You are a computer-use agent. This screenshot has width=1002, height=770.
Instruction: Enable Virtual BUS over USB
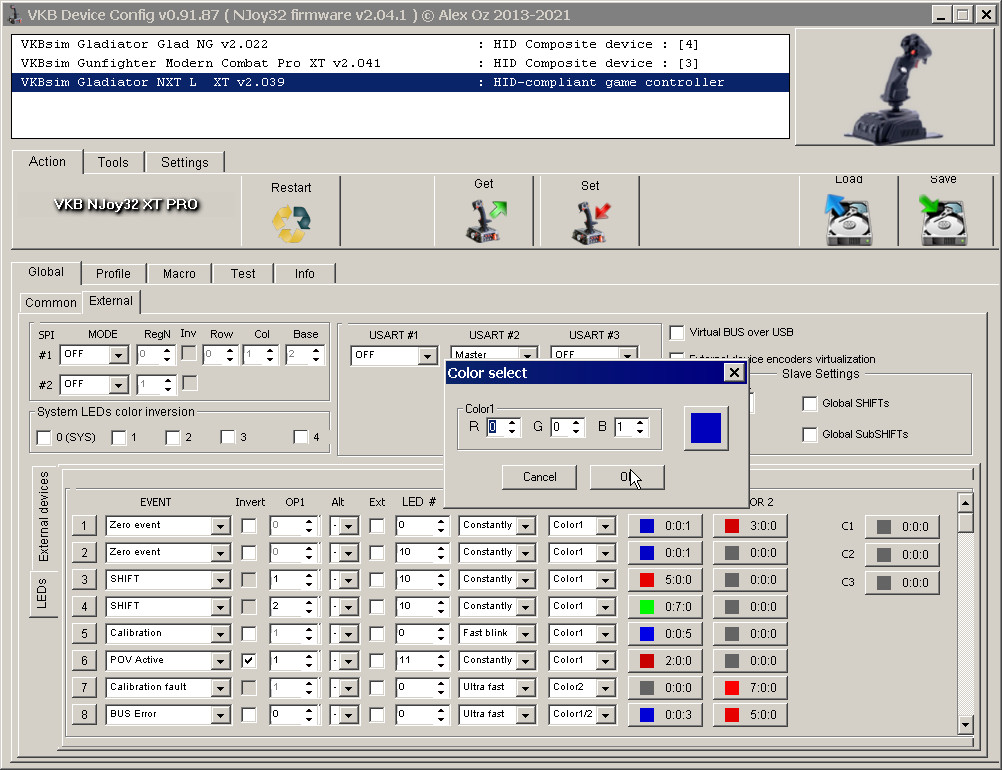[x=677, y=332]
